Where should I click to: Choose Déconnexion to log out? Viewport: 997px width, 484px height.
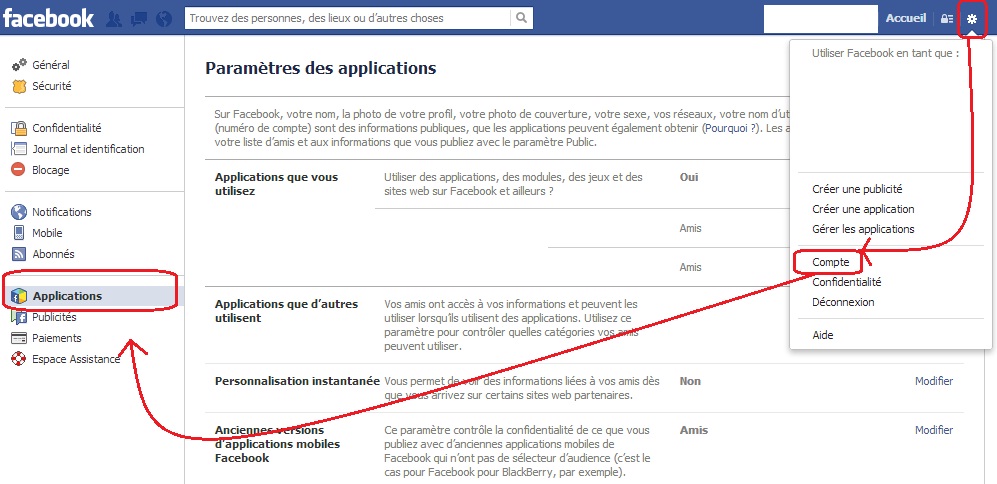pos(843,302)
